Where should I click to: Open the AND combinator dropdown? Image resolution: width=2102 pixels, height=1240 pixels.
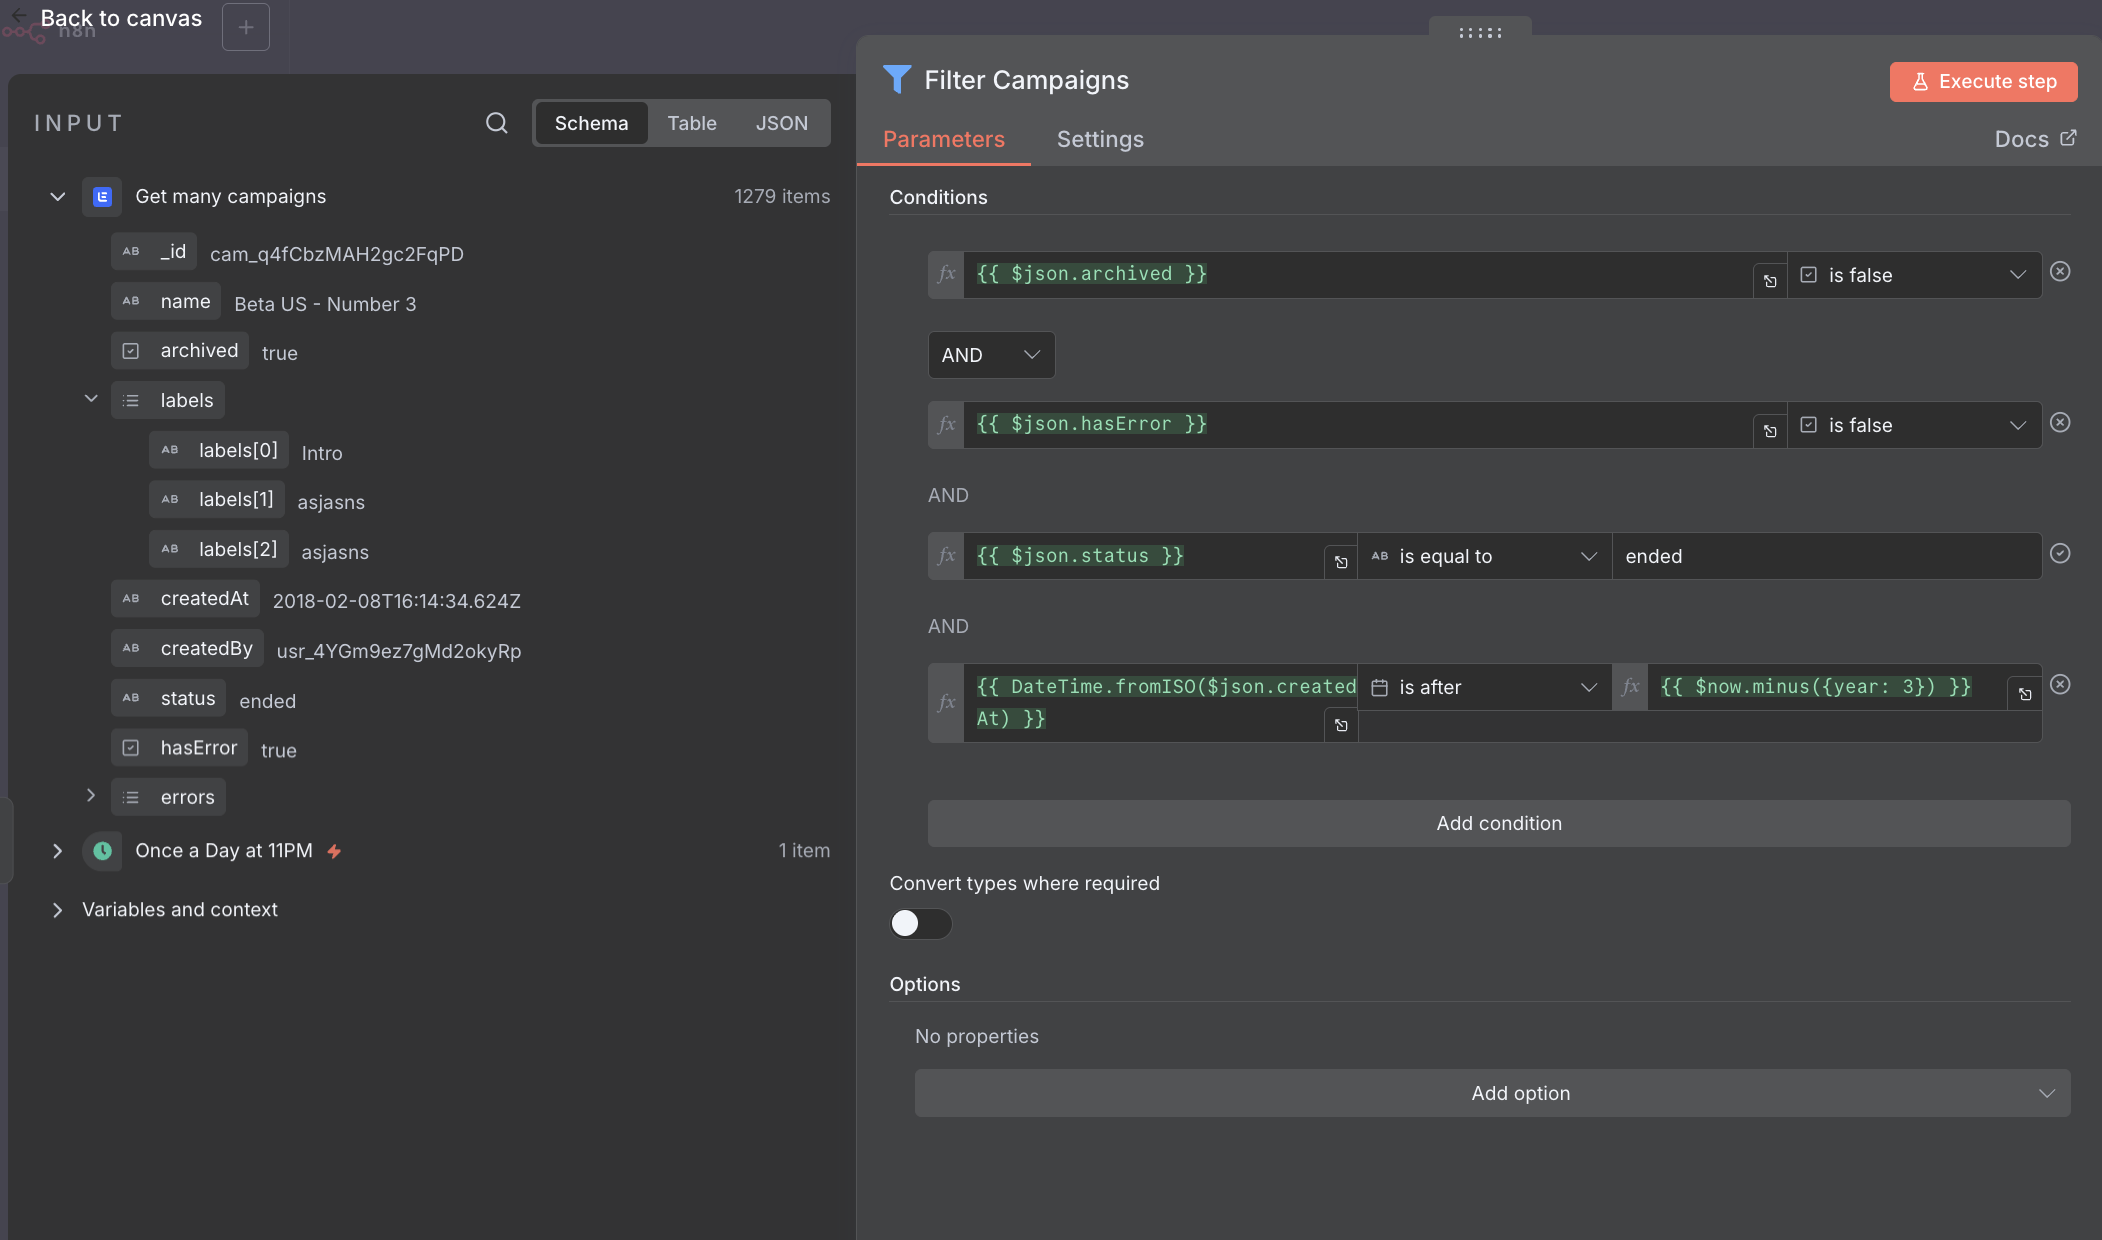(x=991, y=355)
